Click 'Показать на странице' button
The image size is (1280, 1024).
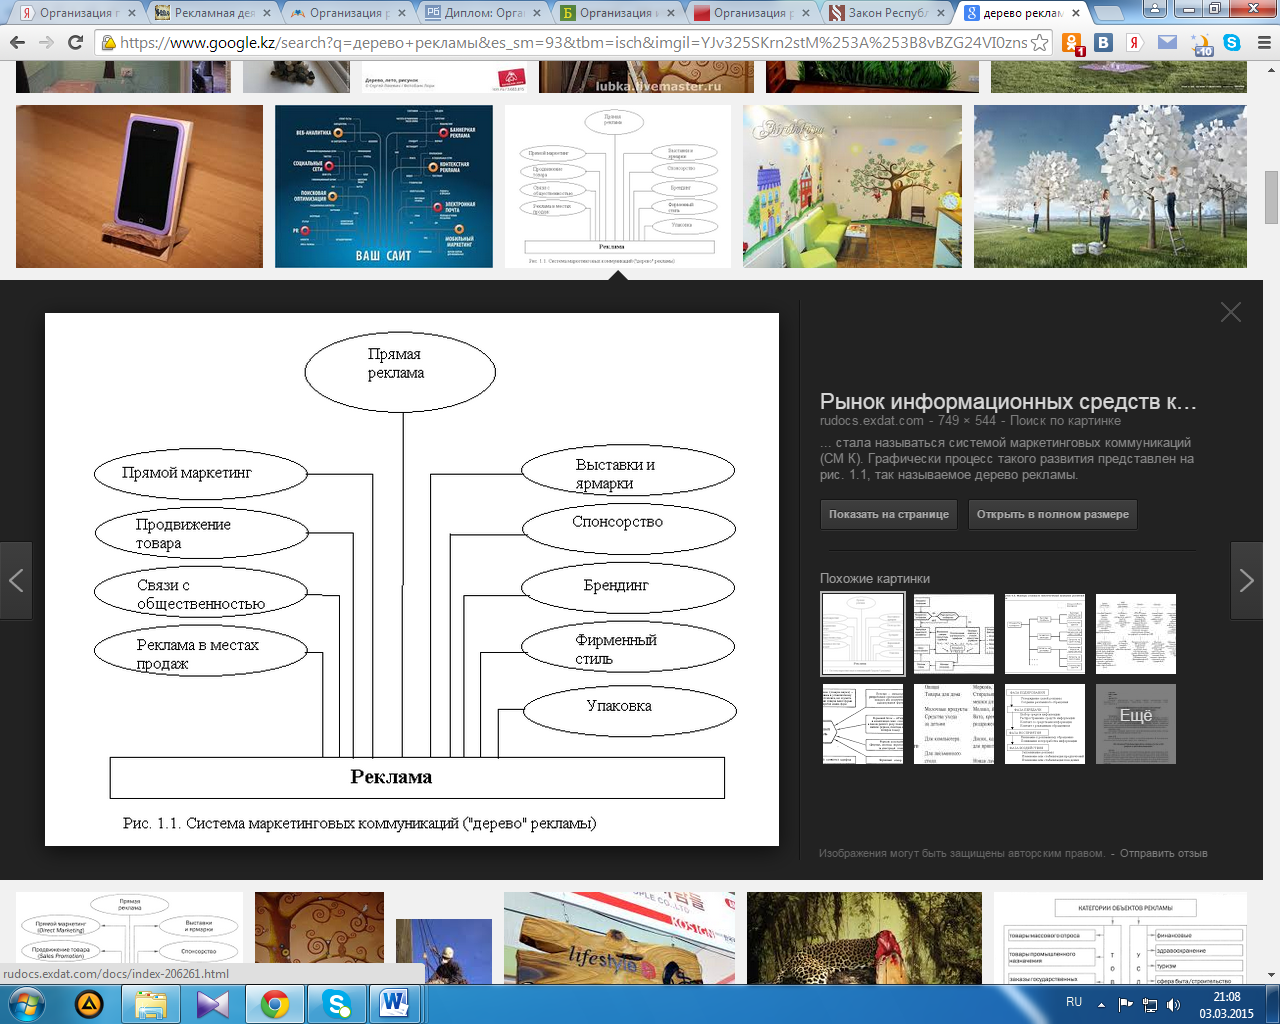[x=889, y=515]
